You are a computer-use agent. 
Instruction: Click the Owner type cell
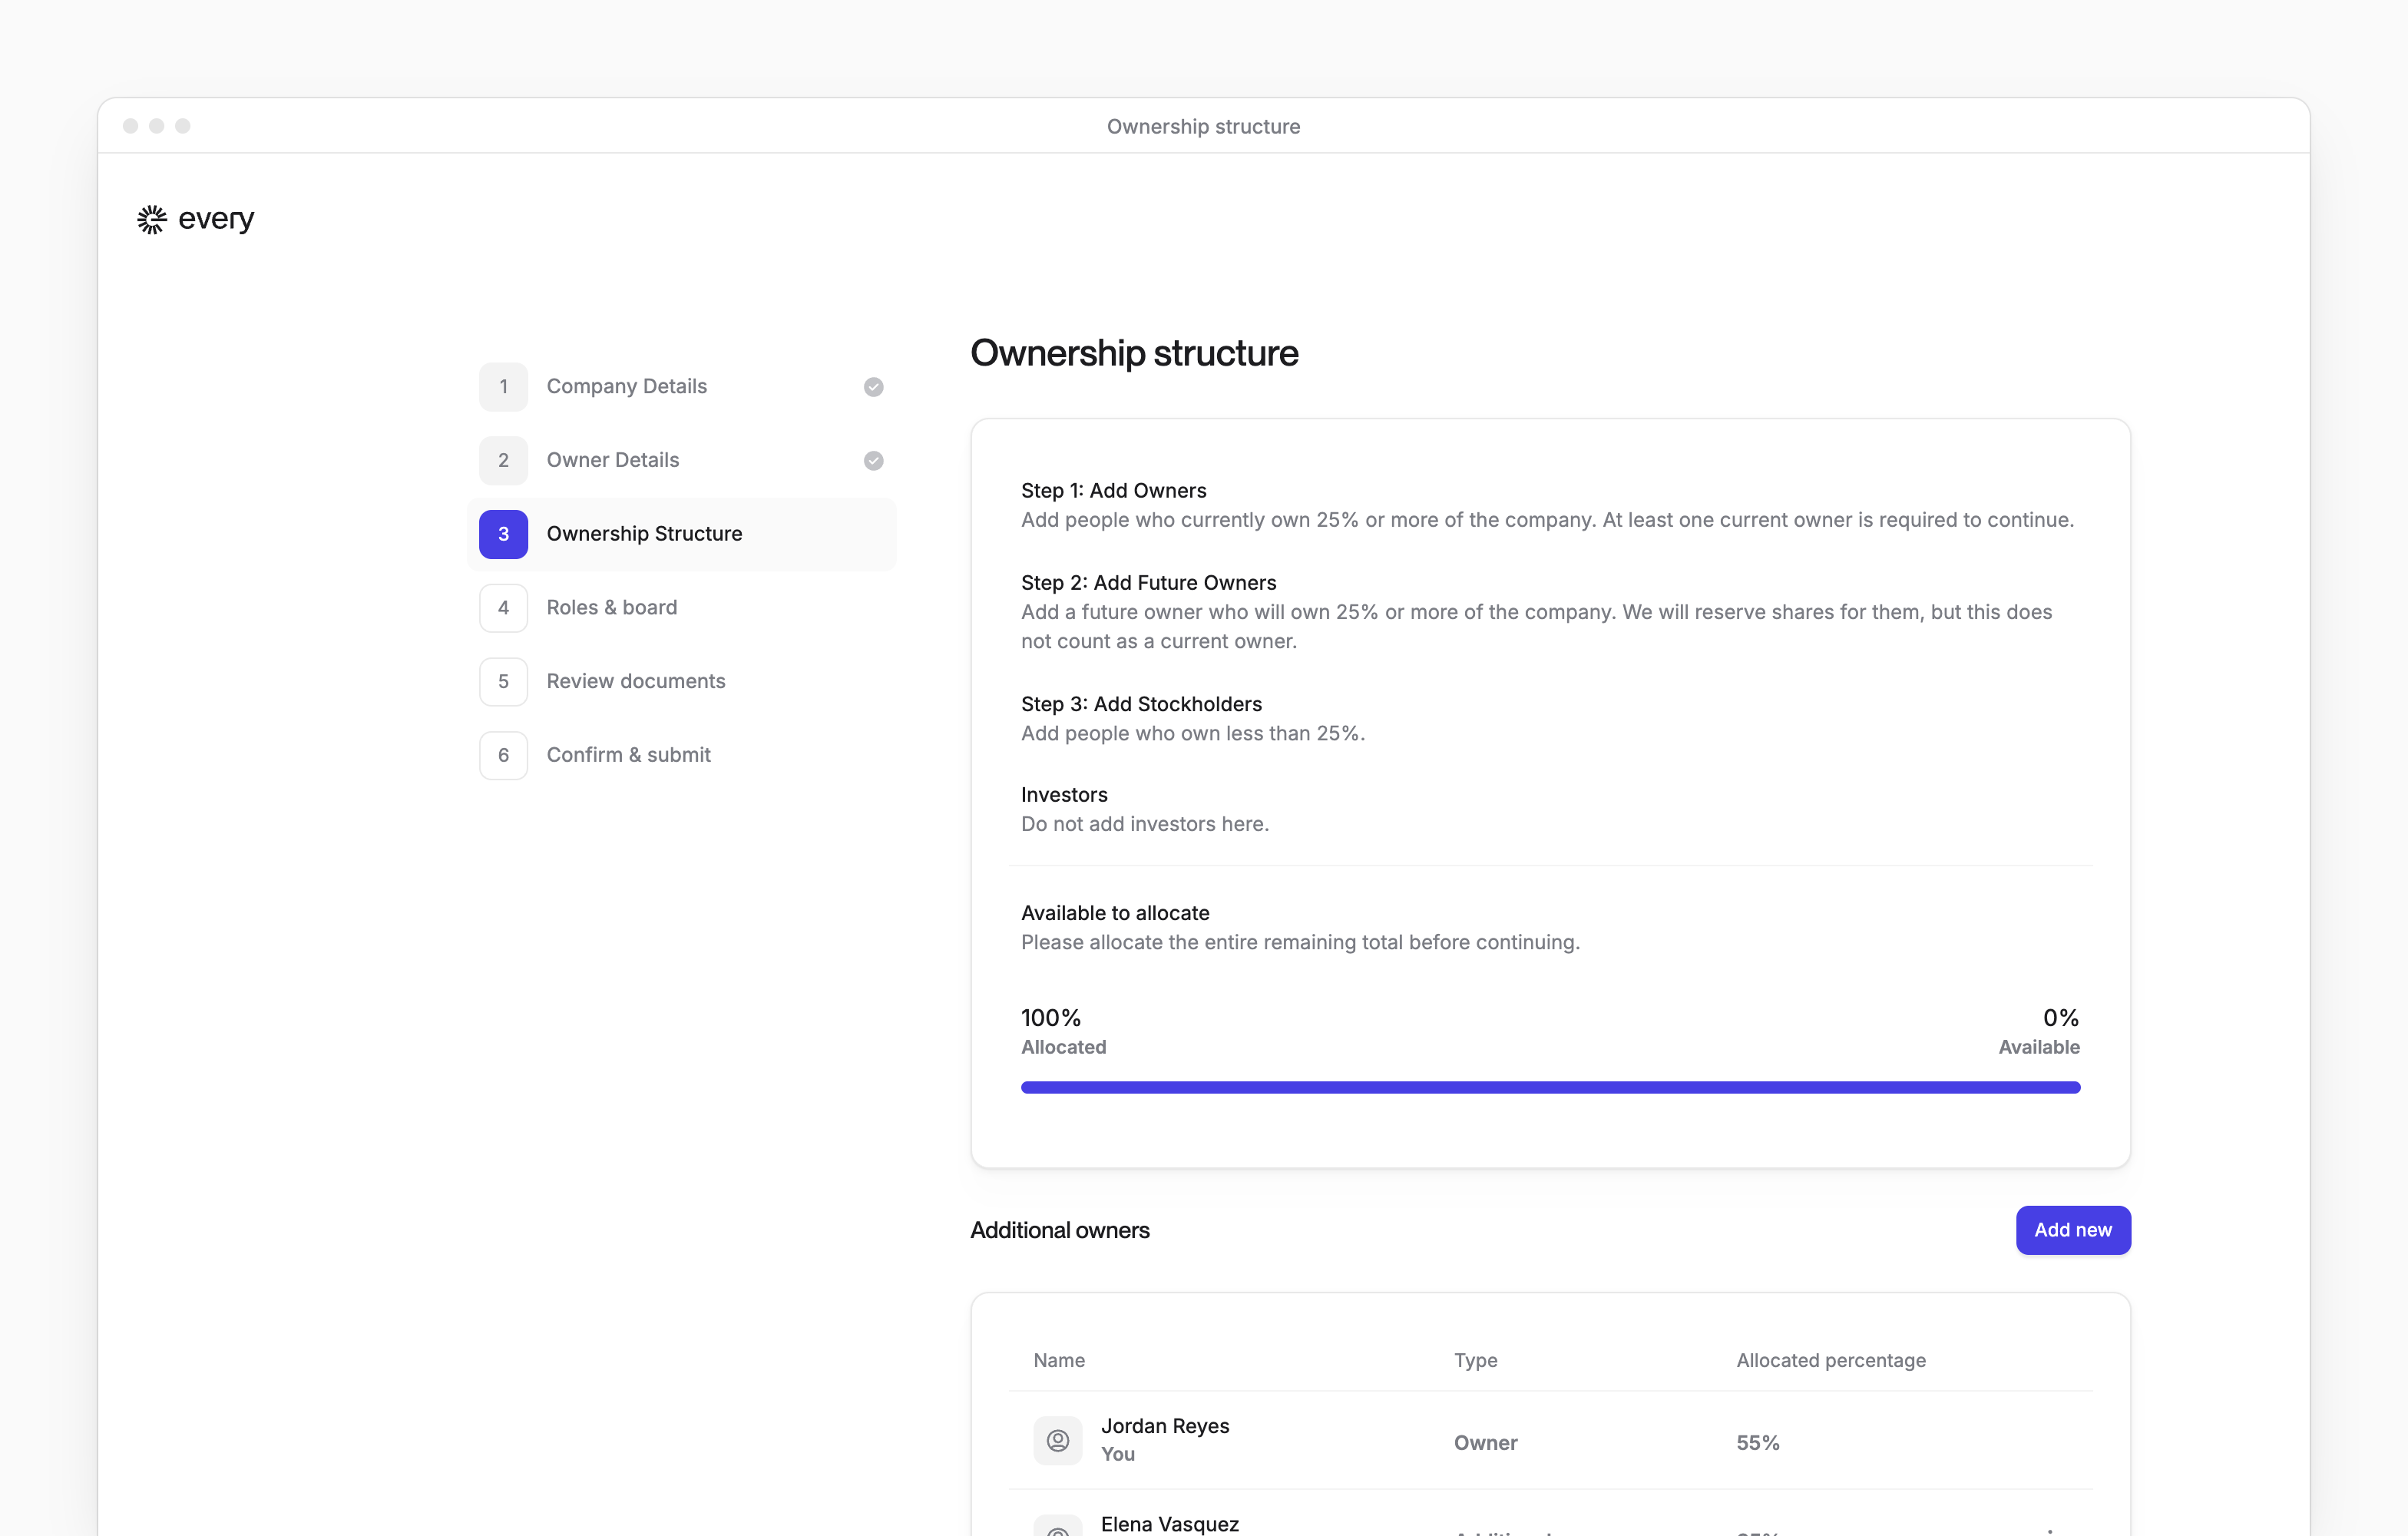(x=1485, y=1442)
